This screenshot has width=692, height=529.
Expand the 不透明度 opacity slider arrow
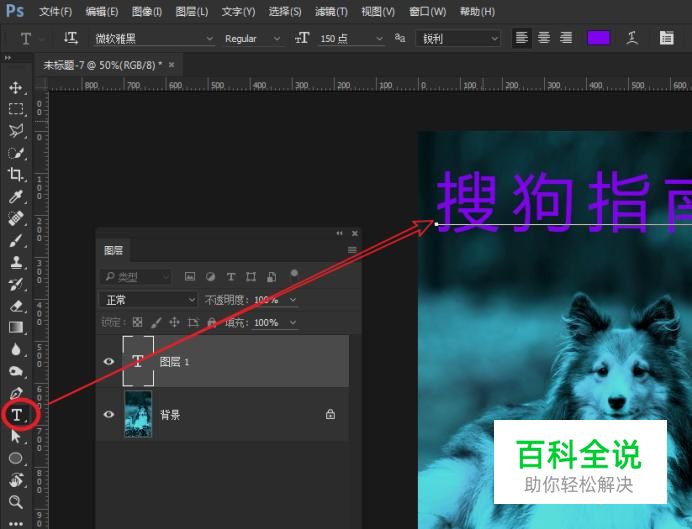[293, 300]
